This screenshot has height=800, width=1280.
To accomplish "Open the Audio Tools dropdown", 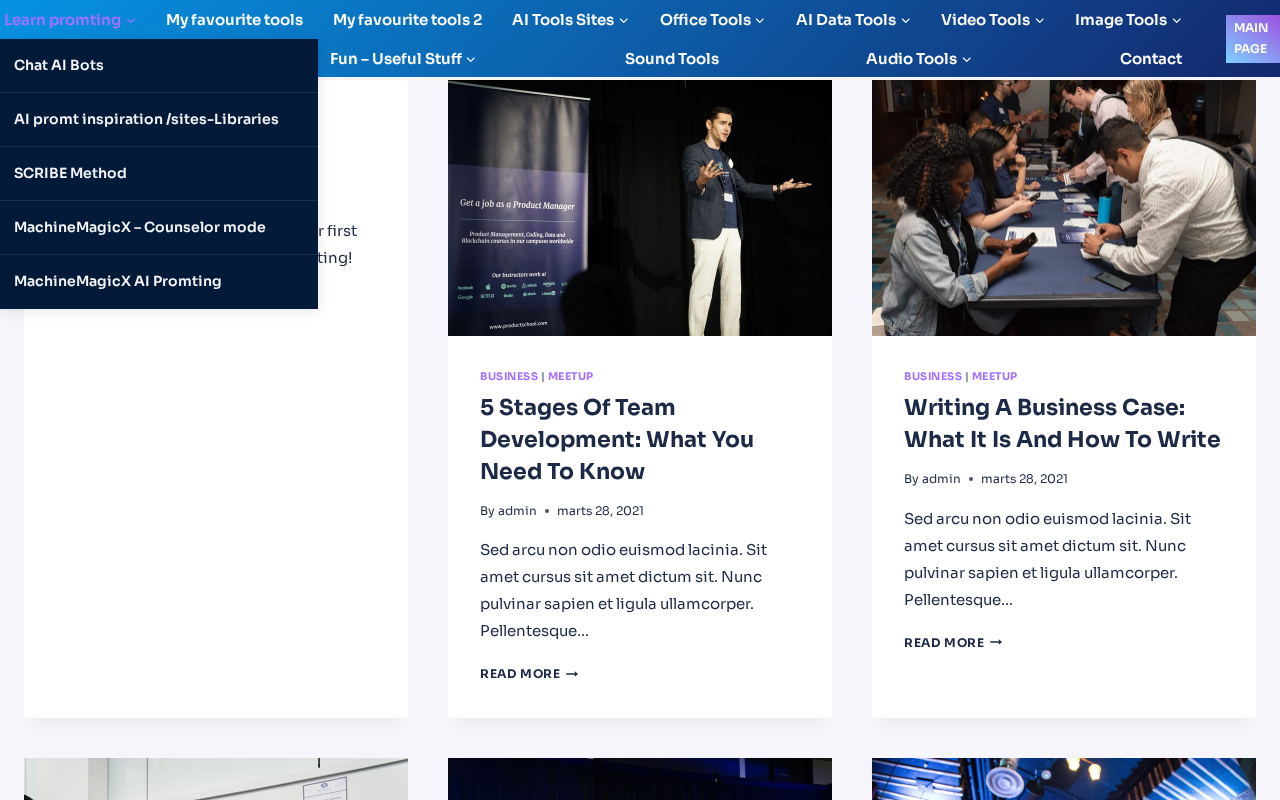I will click(918, 59).
